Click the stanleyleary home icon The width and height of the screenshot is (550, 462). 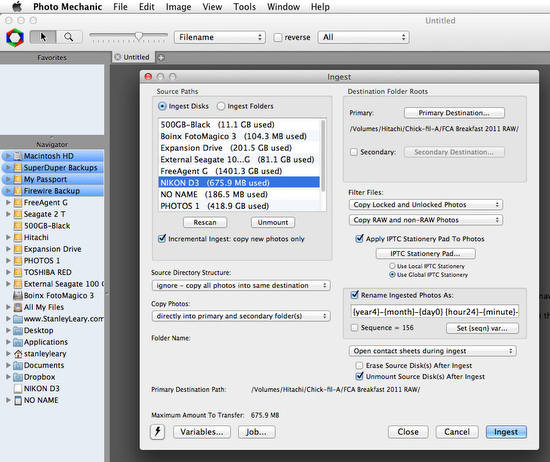[x=18, y=354]
